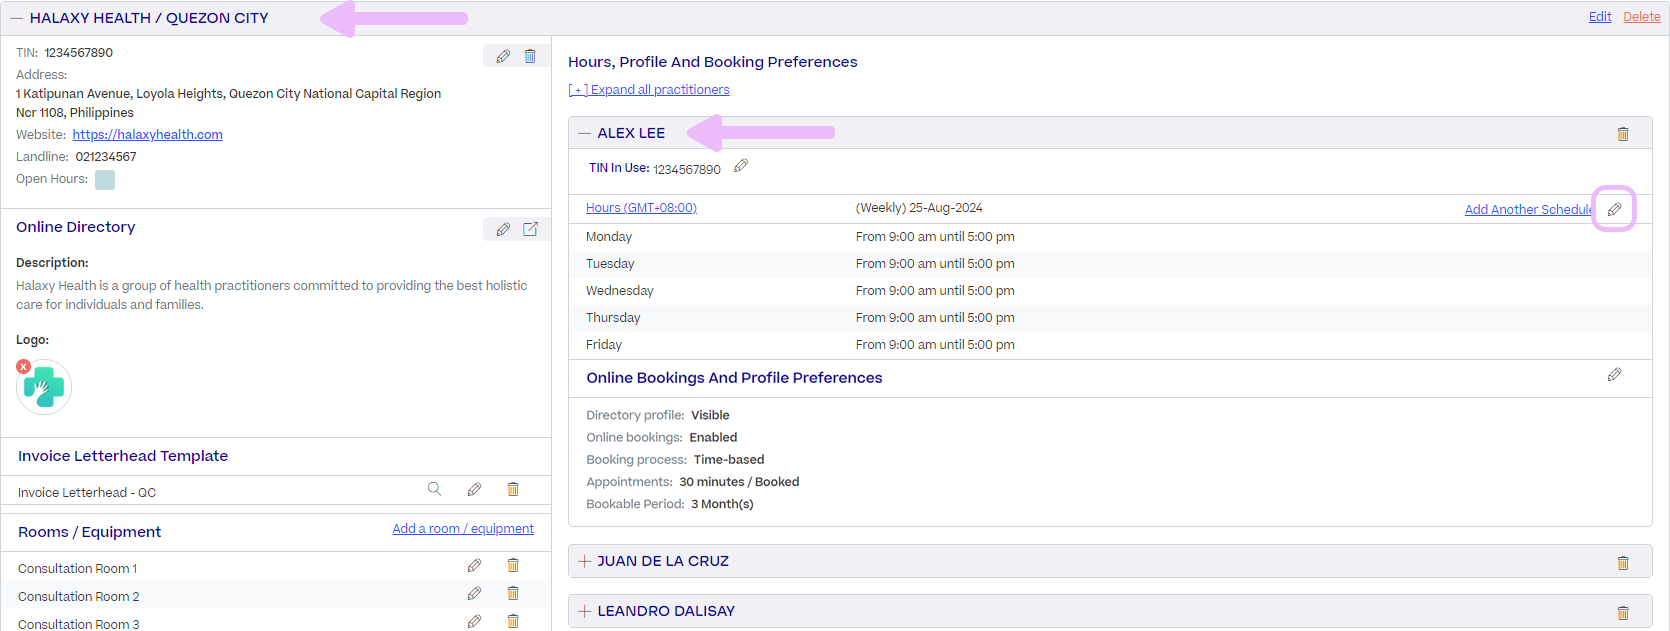Screen dimensions: 1670x631
Task: Select the Thursday hours row
Action: (x=1110, y=318)
